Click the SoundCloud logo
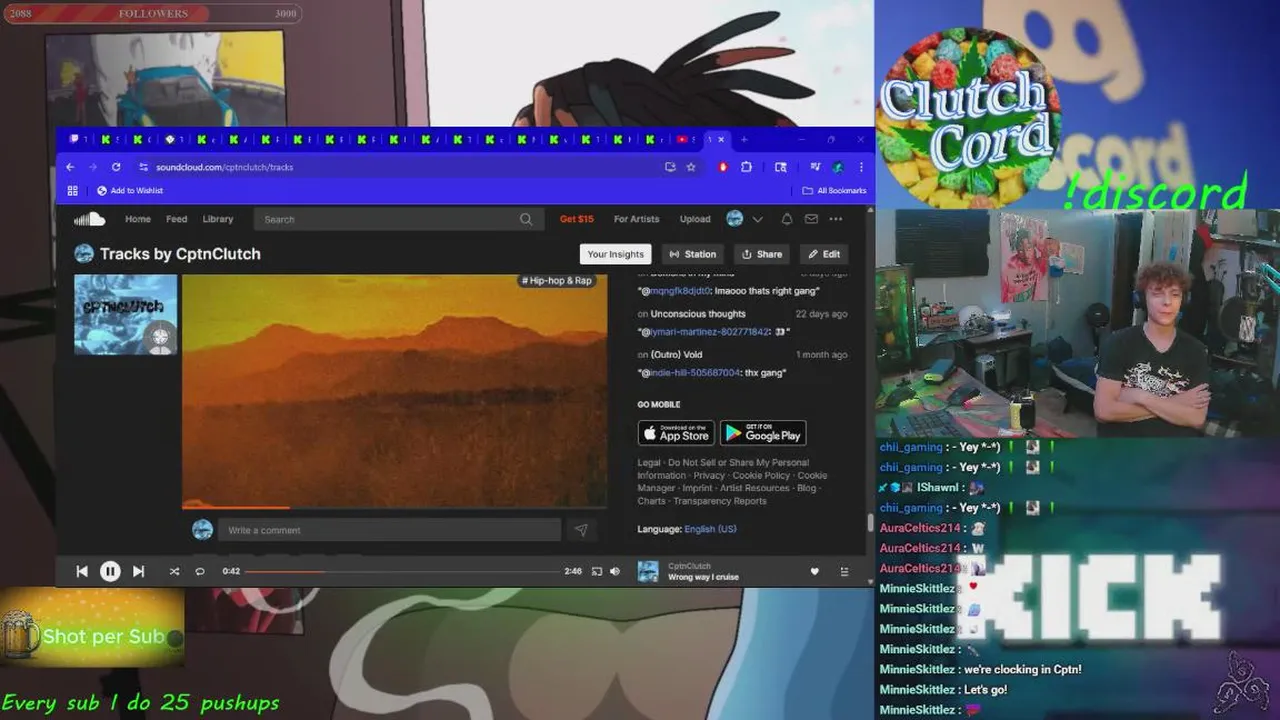Screen dimensions: 1280x720 click(89, 219)
